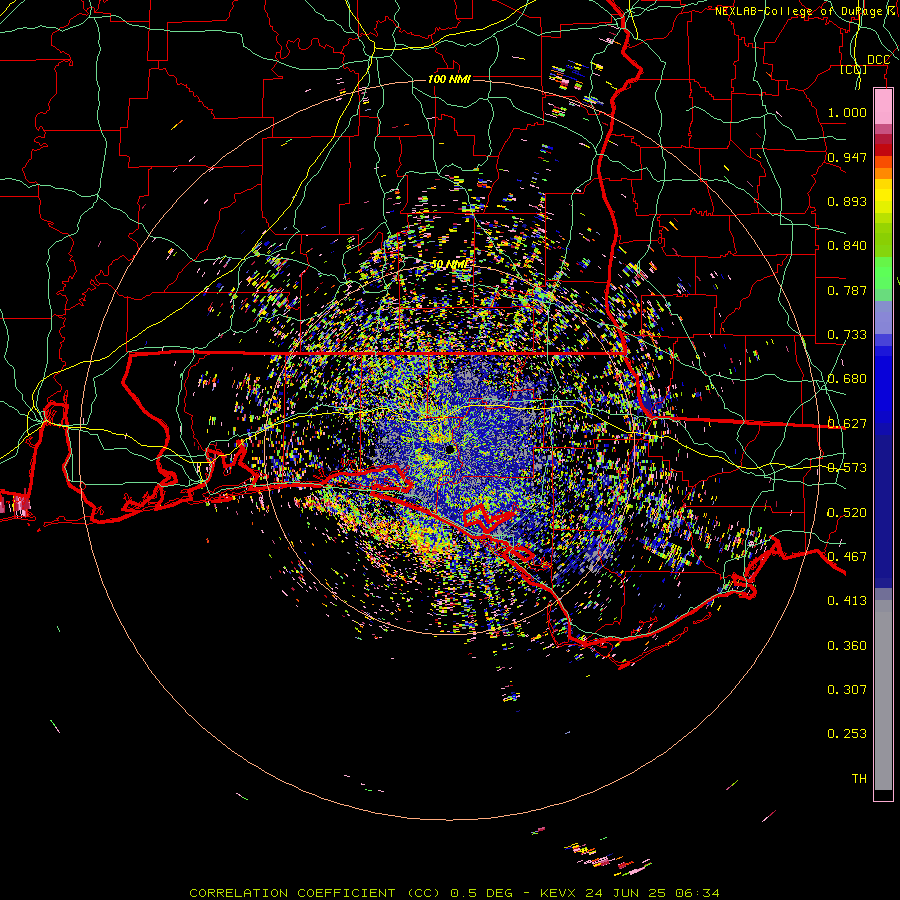Click the 0.947 value on the scale
Viewport: 900px width, 900px height.
point(847,157)
